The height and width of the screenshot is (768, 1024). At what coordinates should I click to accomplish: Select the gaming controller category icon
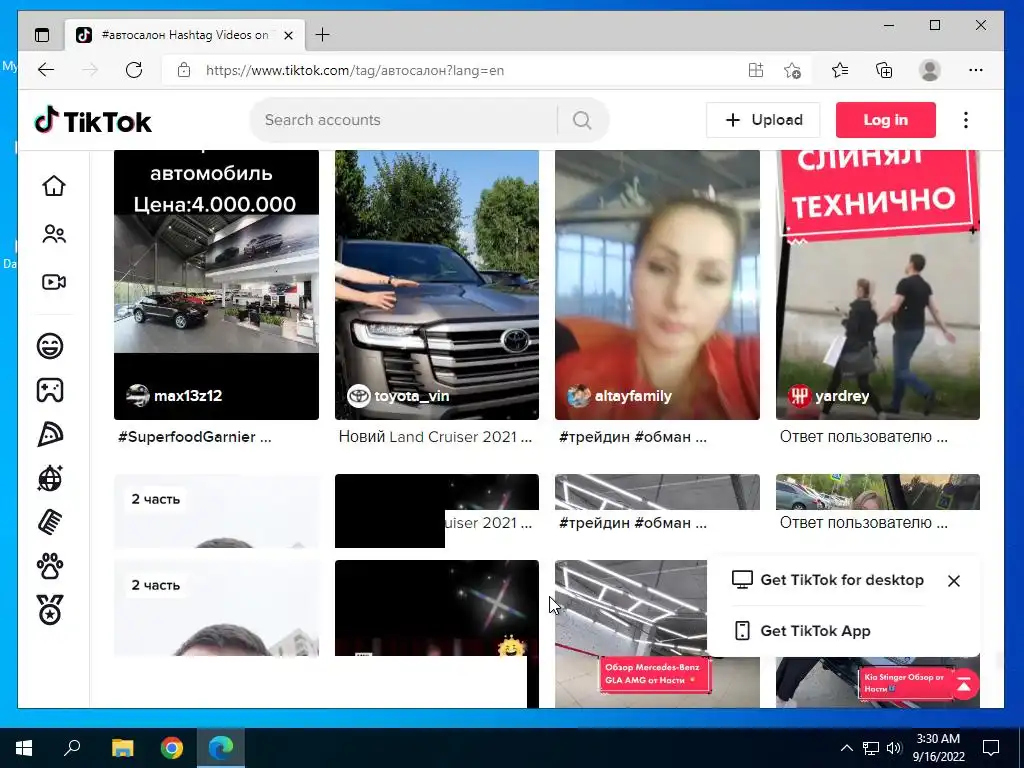(x=50, y=390)
